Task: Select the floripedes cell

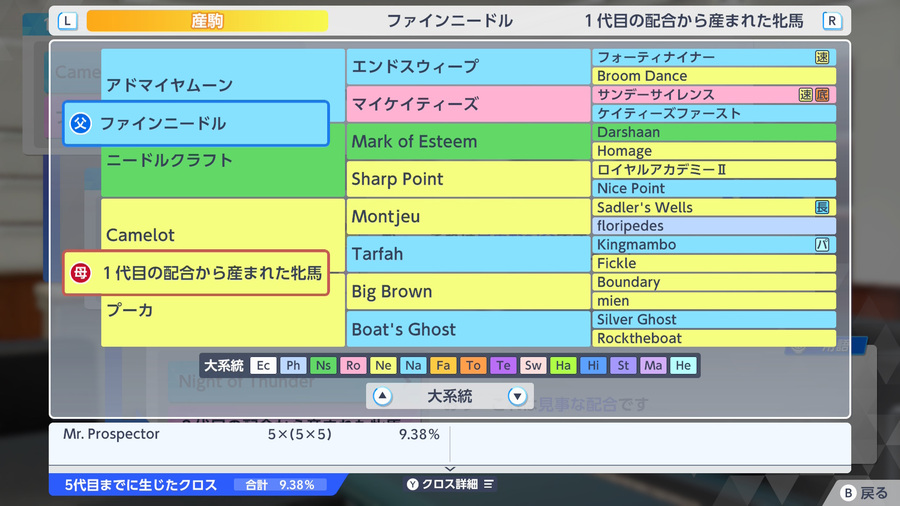Action: [x=714, y=225]
